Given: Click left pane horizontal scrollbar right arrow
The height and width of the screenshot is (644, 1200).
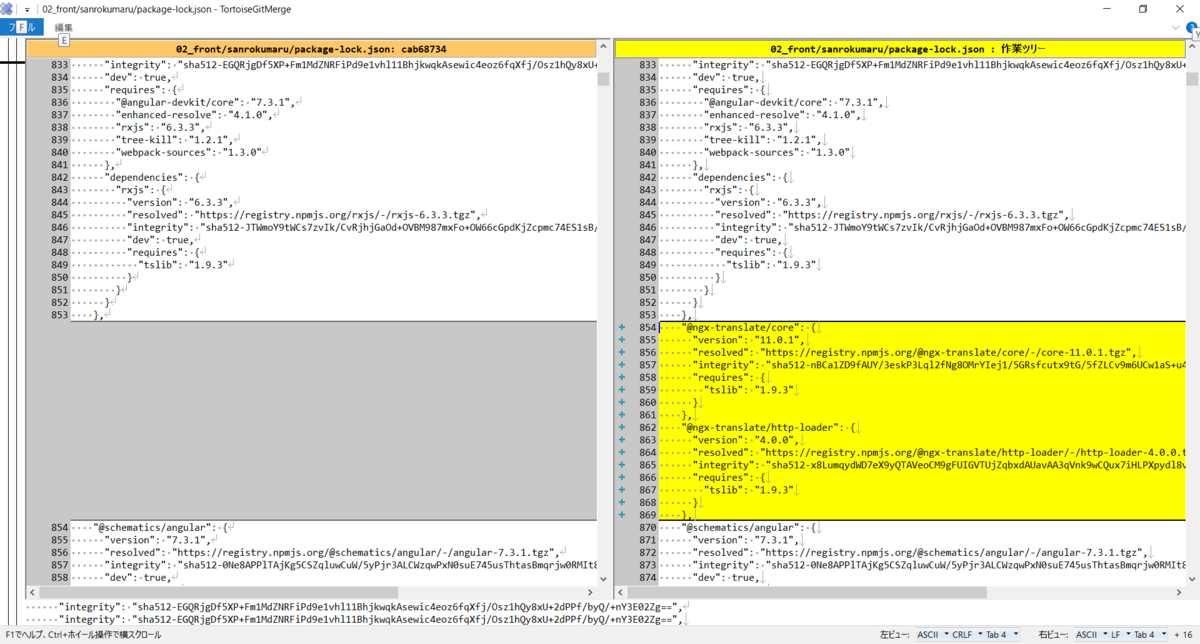Looking at the screenshot, I should 591,590.
